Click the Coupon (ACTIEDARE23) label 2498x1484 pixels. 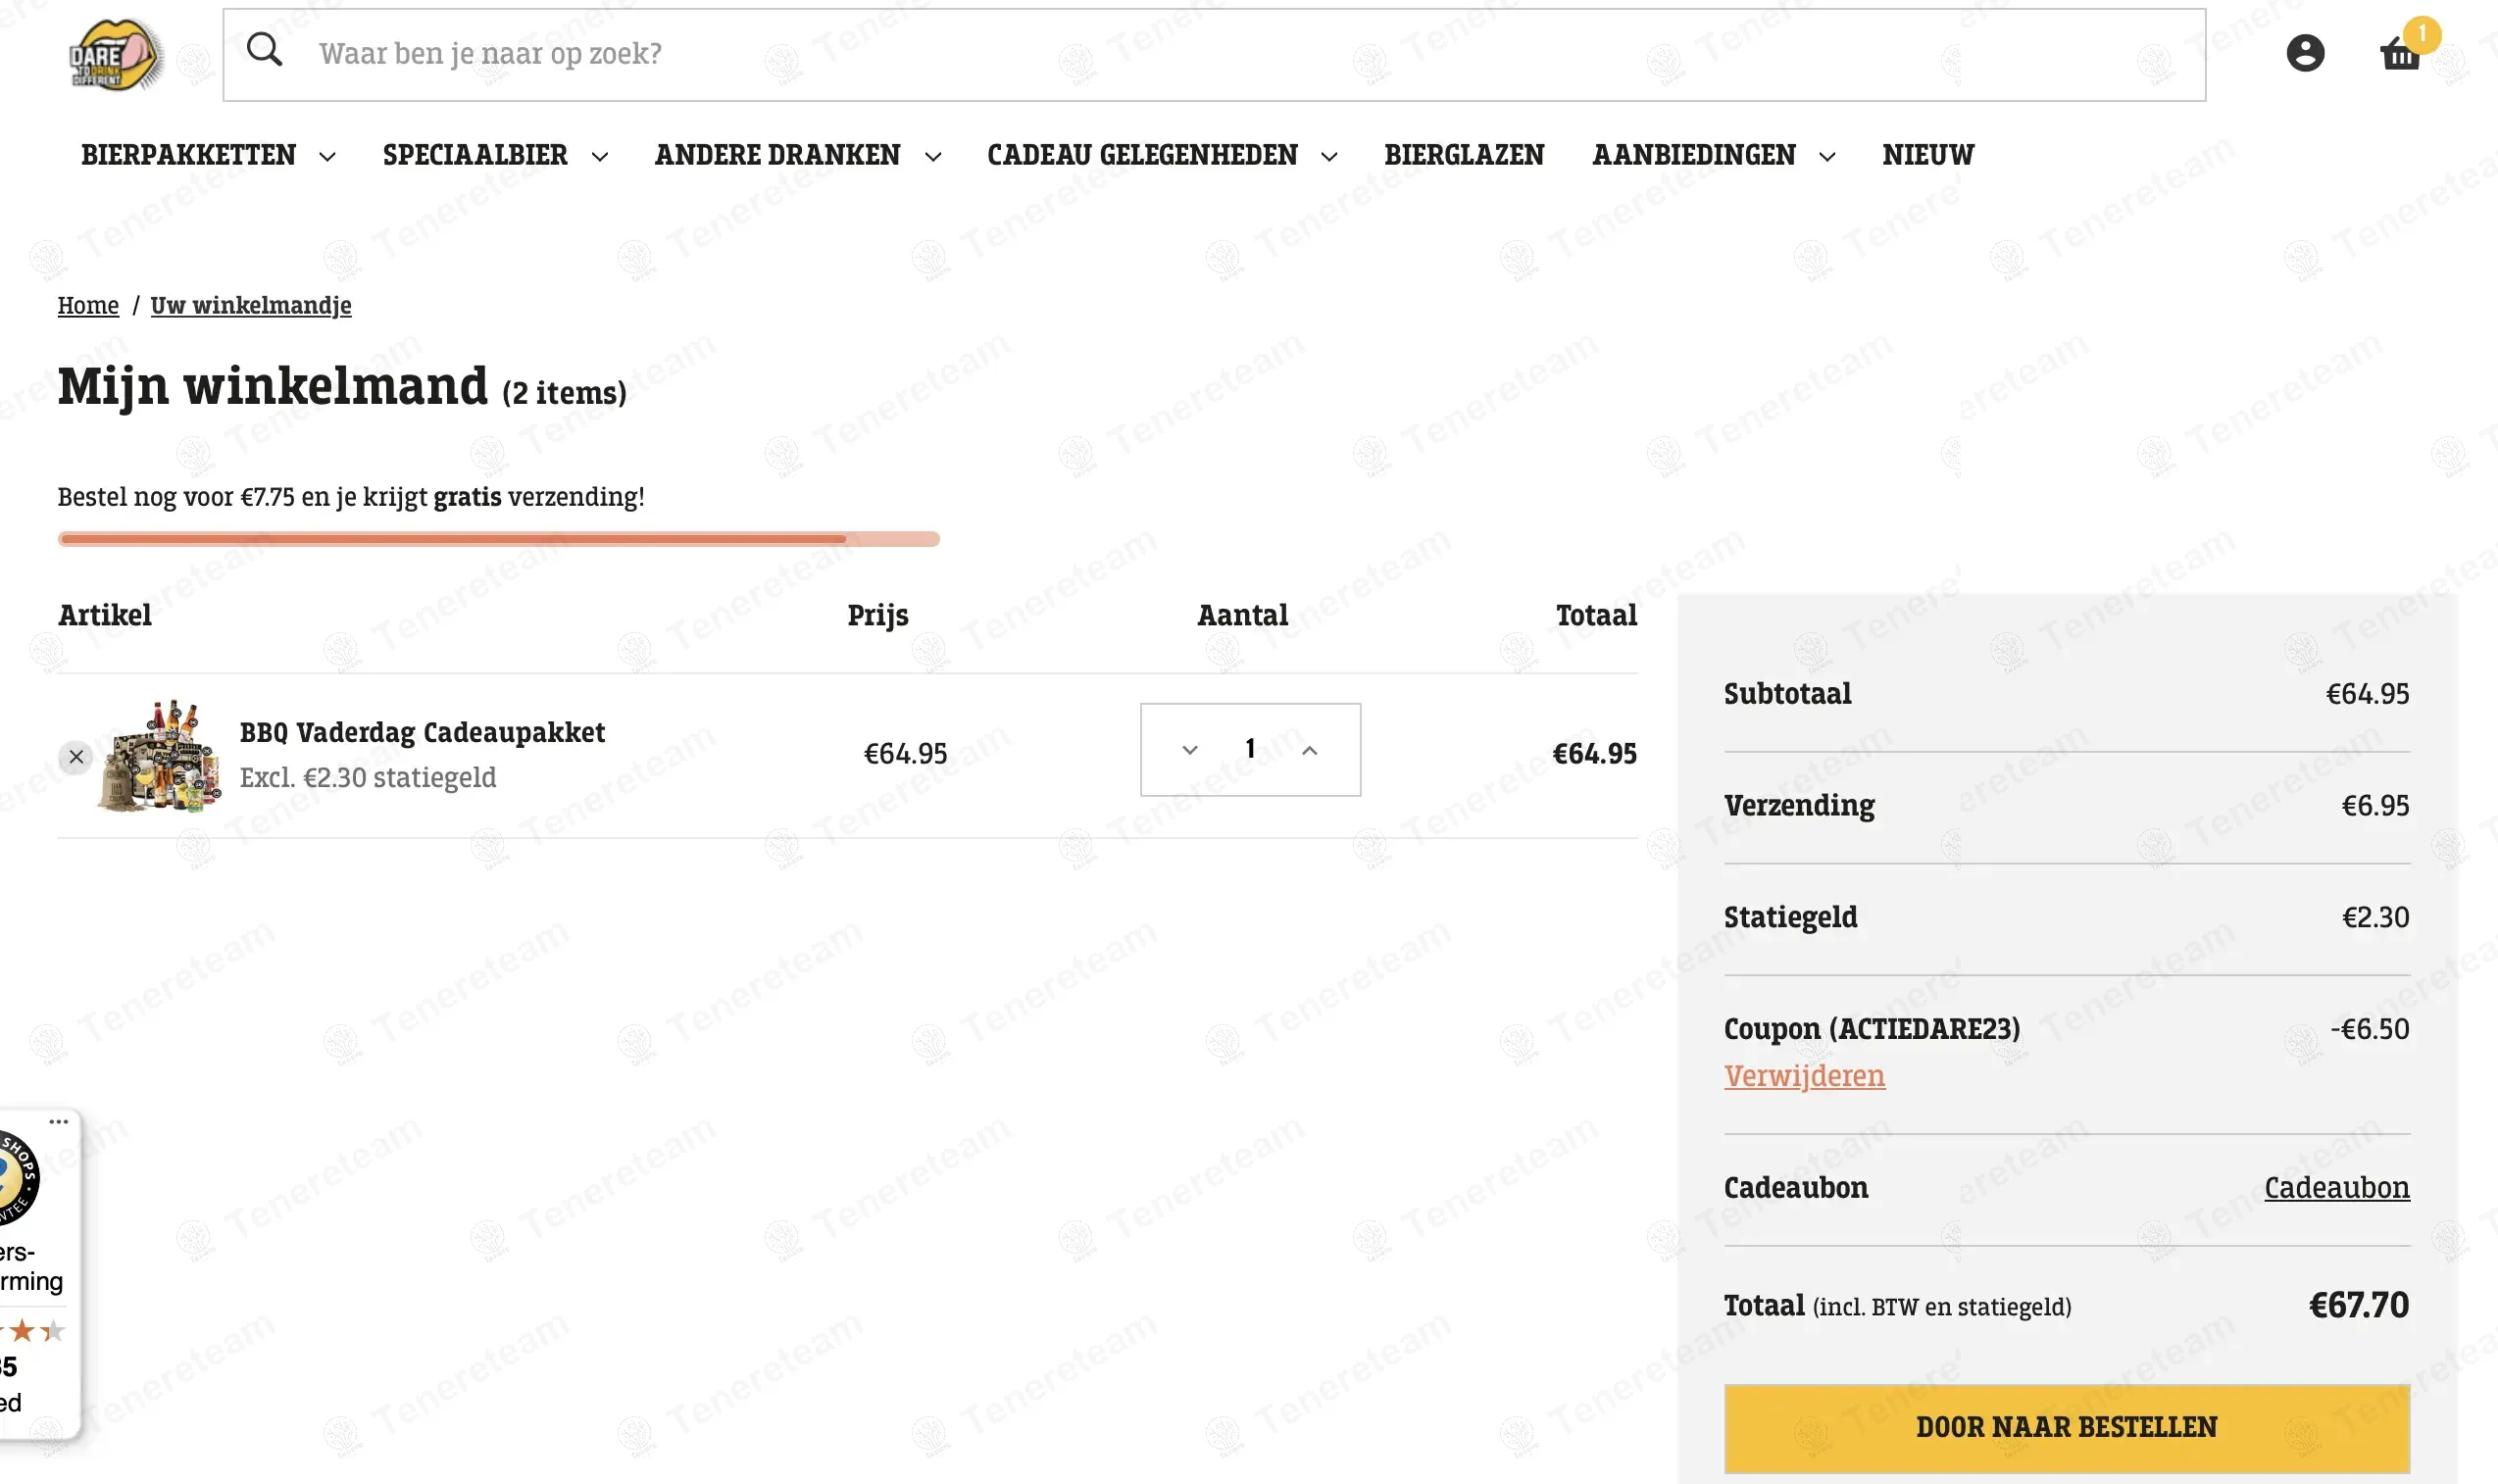pyautogui.click(x=1871, y=1029)
